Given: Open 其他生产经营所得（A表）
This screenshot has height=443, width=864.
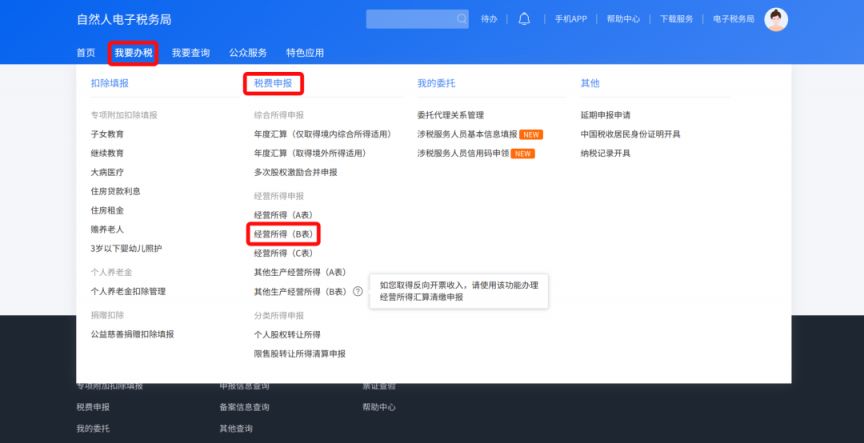Looking at the screenshot, I should pyautogui.click(x=300, y=273).
